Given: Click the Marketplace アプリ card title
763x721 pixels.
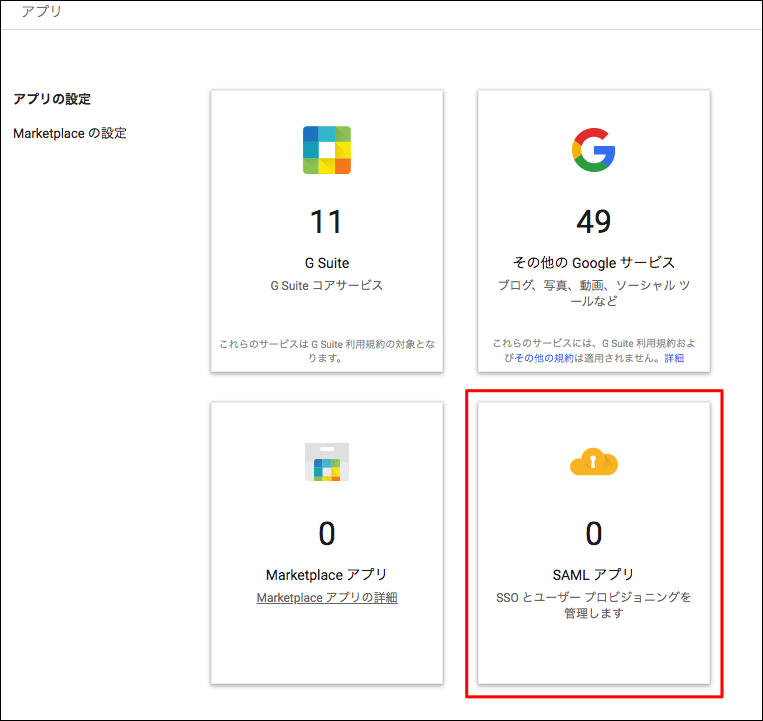Looking at the screenshot, I should point(327,575).
